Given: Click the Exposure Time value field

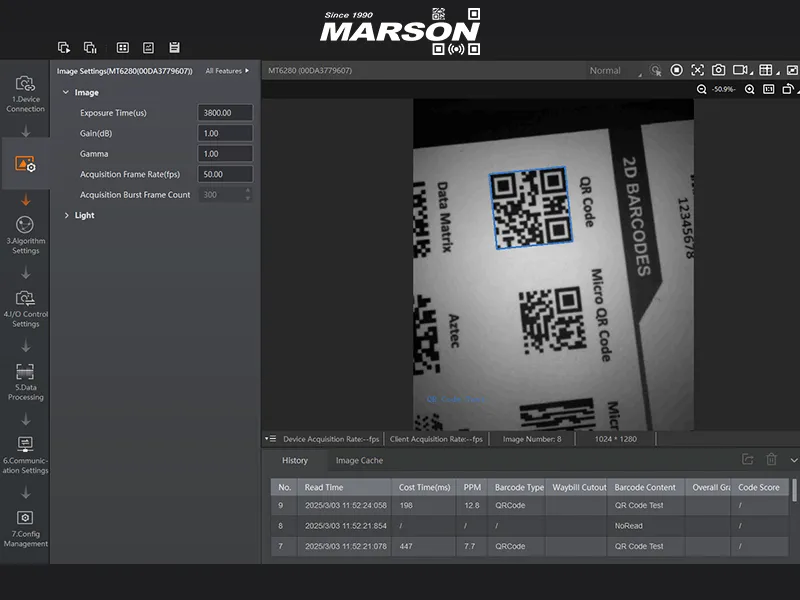Looking at the screenshot, I should [225, 113].
